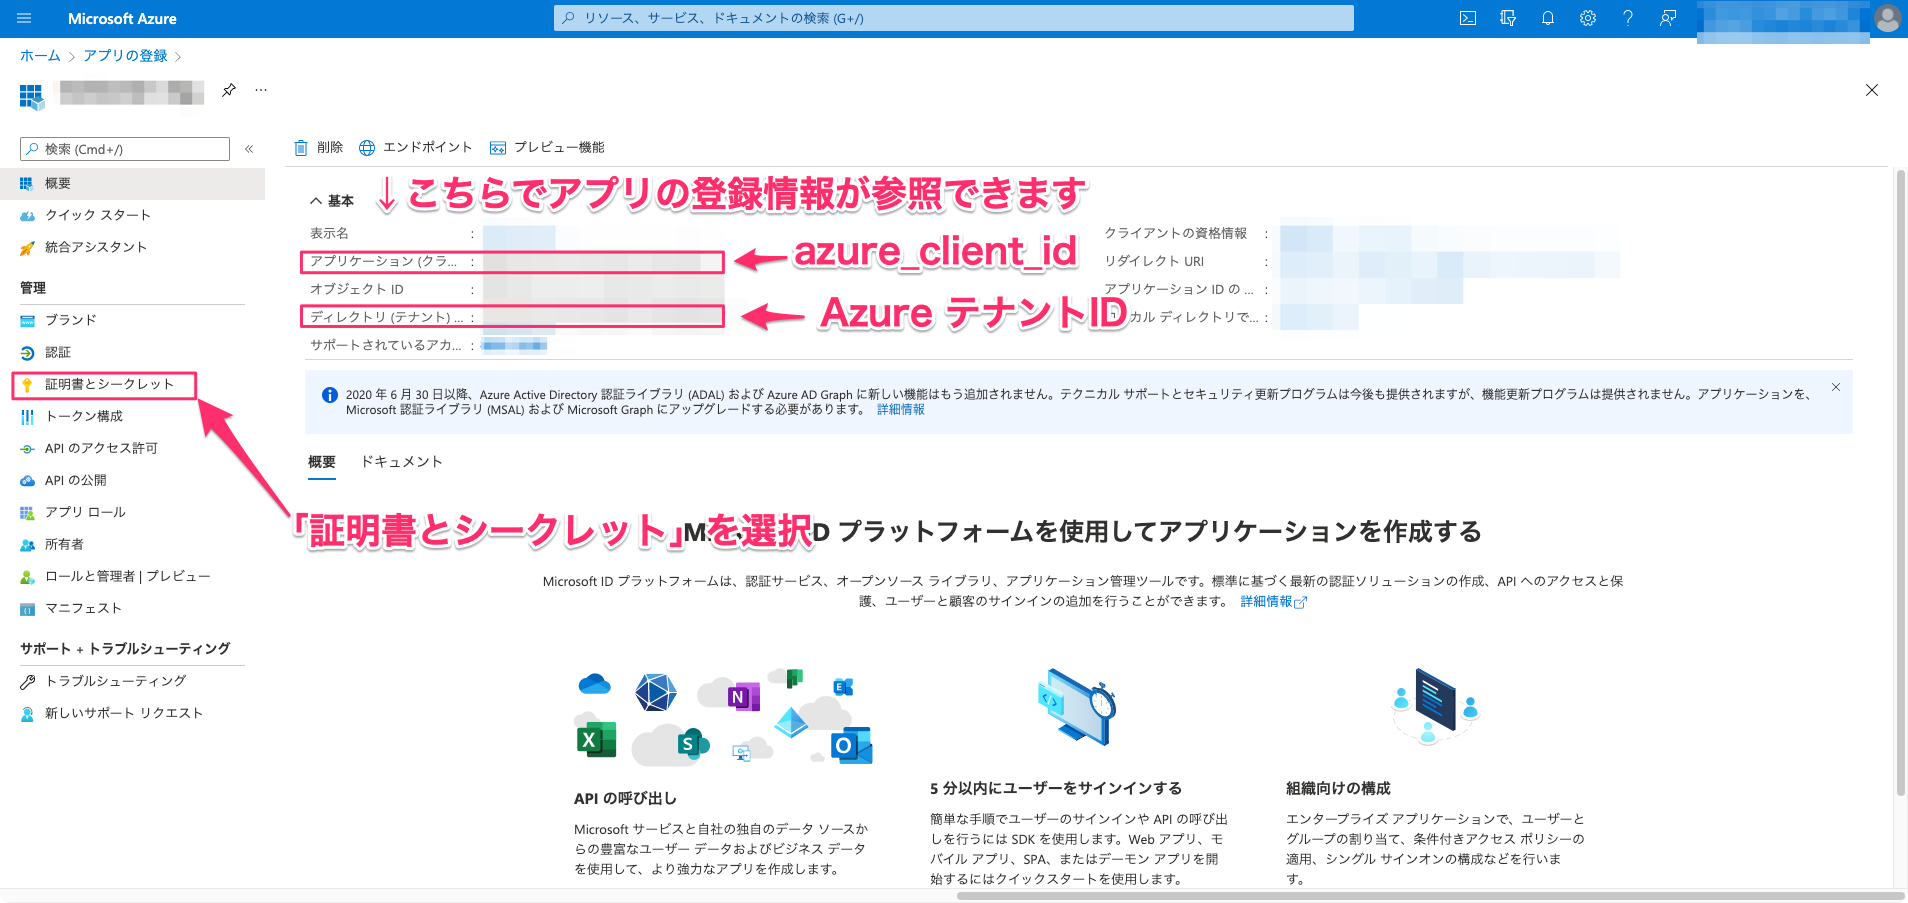This screenshot has height=903, width=1908.
Task: Select 概要 in the sidebar
Action: (x=132, y=183)
